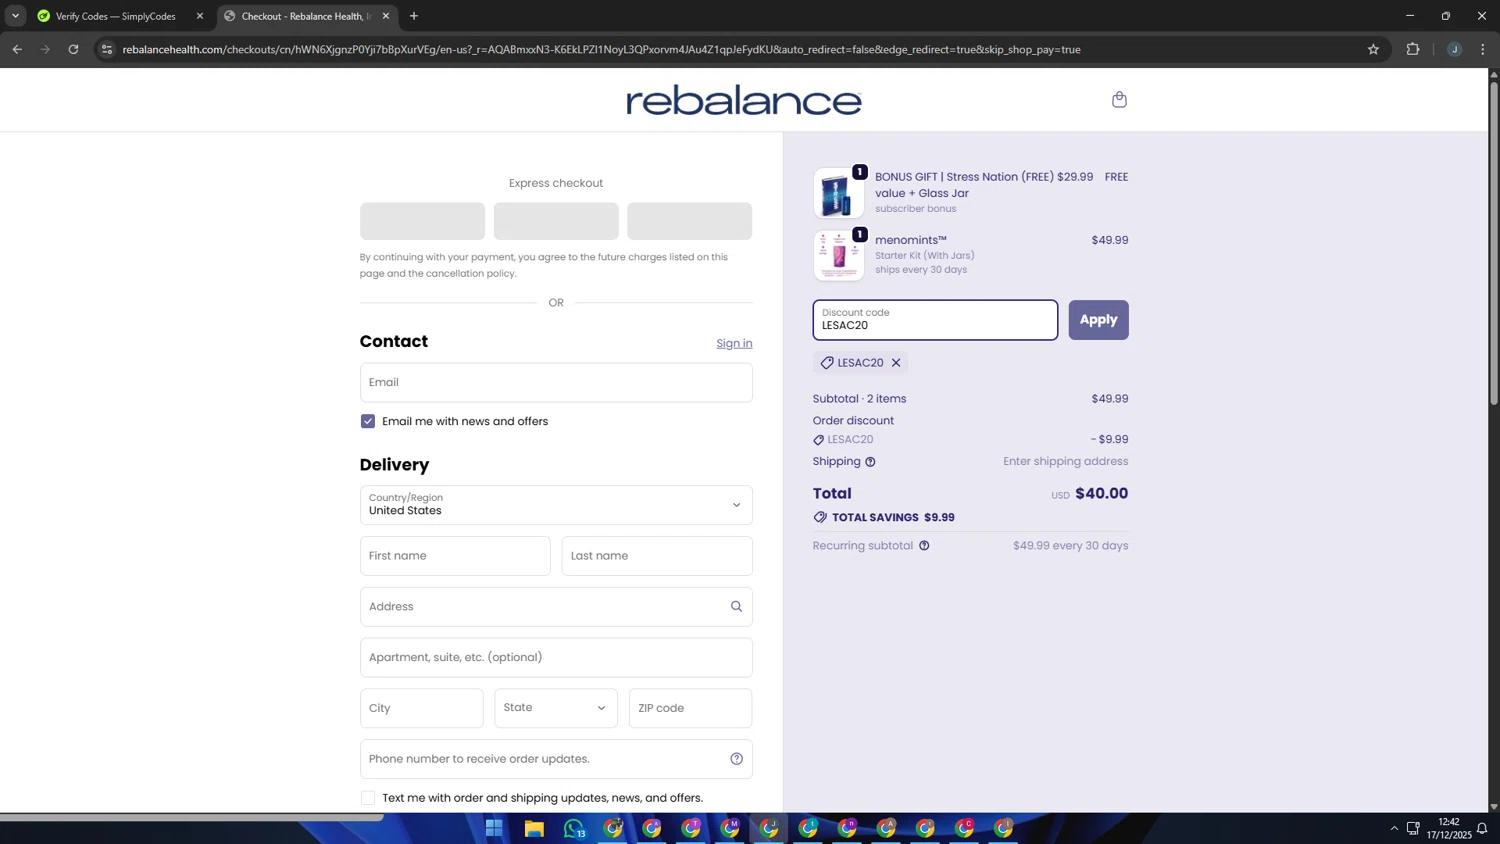1500x844 pixels.
Task: Open the State dropdown
Action: point(556,708)
